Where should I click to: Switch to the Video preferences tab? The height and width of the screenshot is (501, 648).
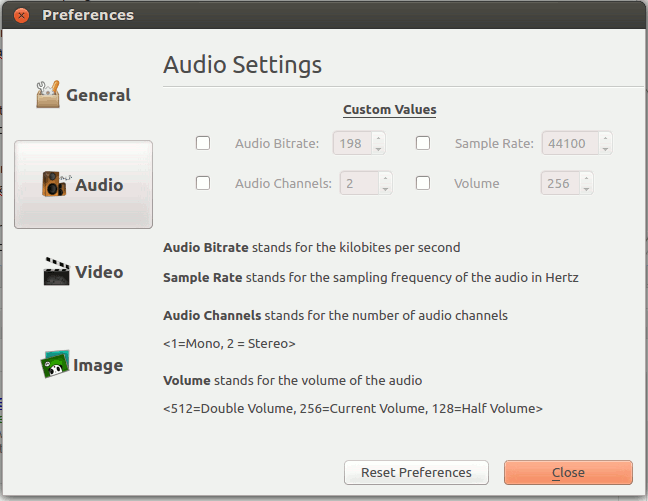[83, 272]
